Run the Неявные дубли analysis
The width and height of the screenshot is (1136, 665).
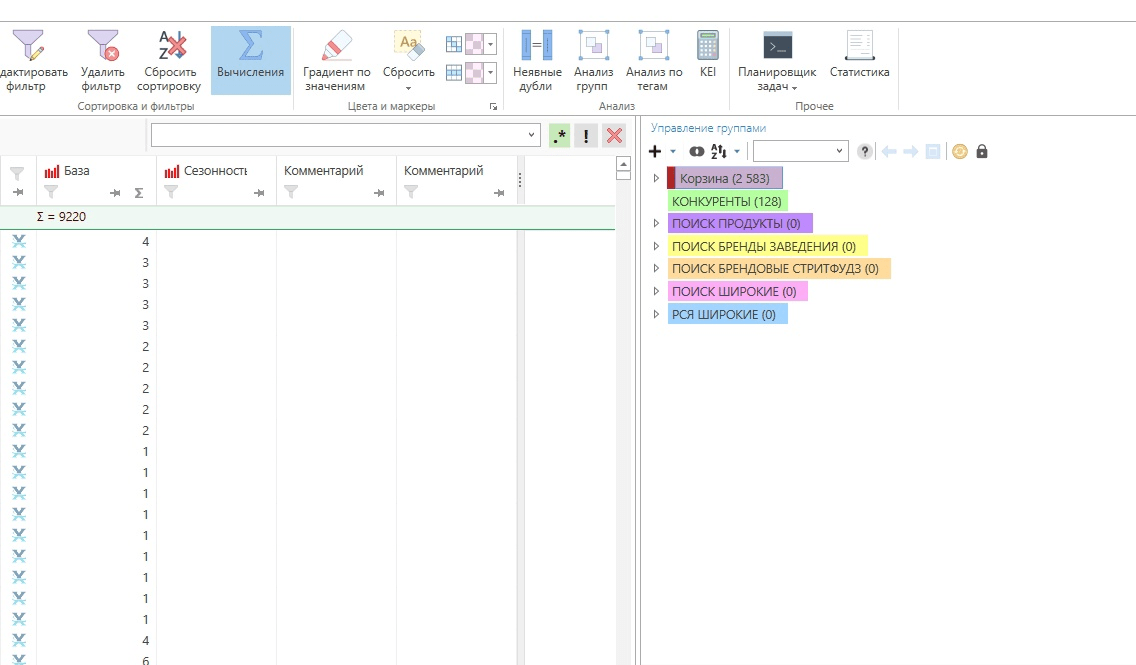(x=537, y=61)
